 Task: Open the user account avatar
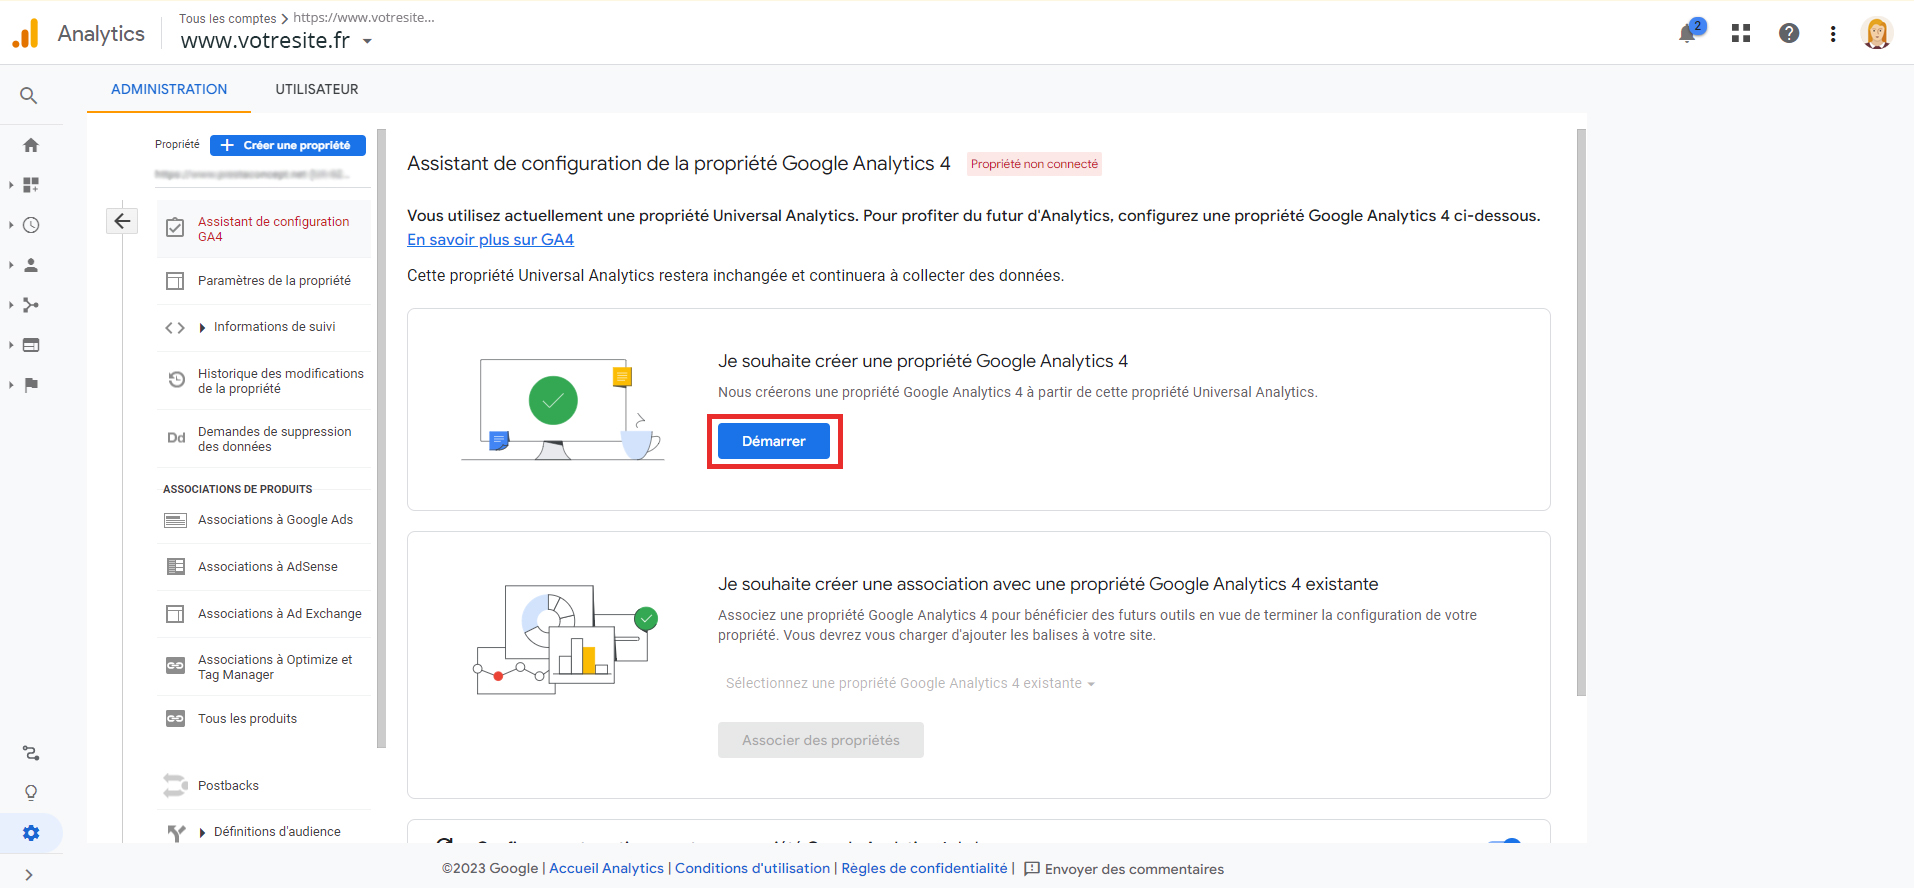point(1877,33)
